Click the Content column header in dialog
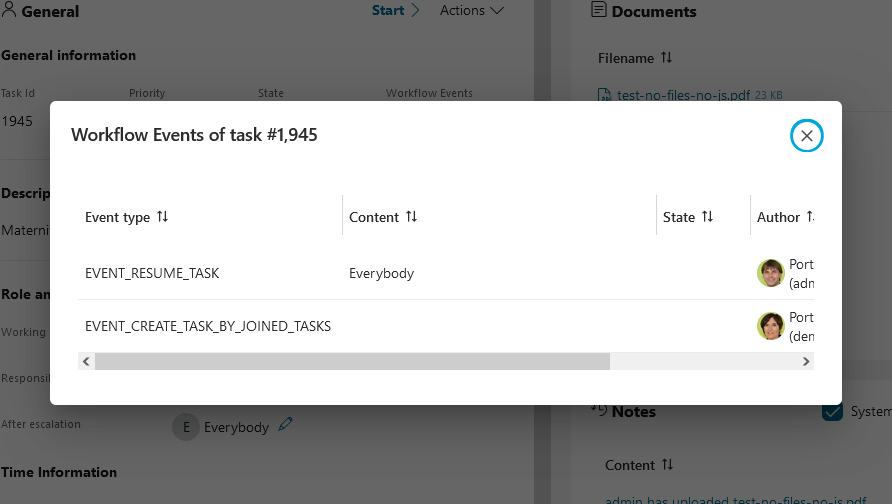Image resolution: width=892 pixels, height=504 pixels. click(x=499, y=217)
